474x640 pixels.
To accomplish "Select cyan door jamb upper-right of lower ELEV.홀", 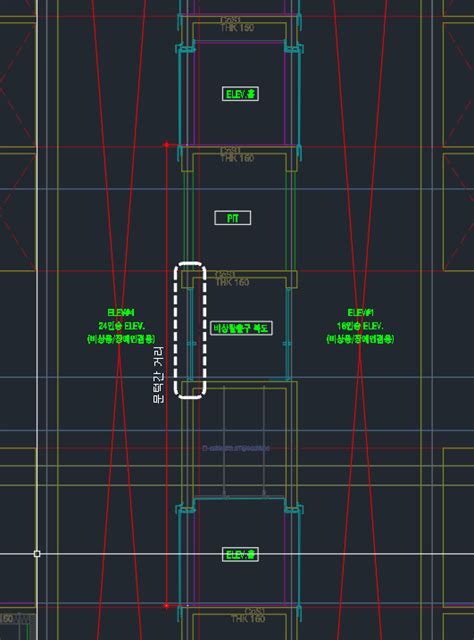I will (293, 508).
